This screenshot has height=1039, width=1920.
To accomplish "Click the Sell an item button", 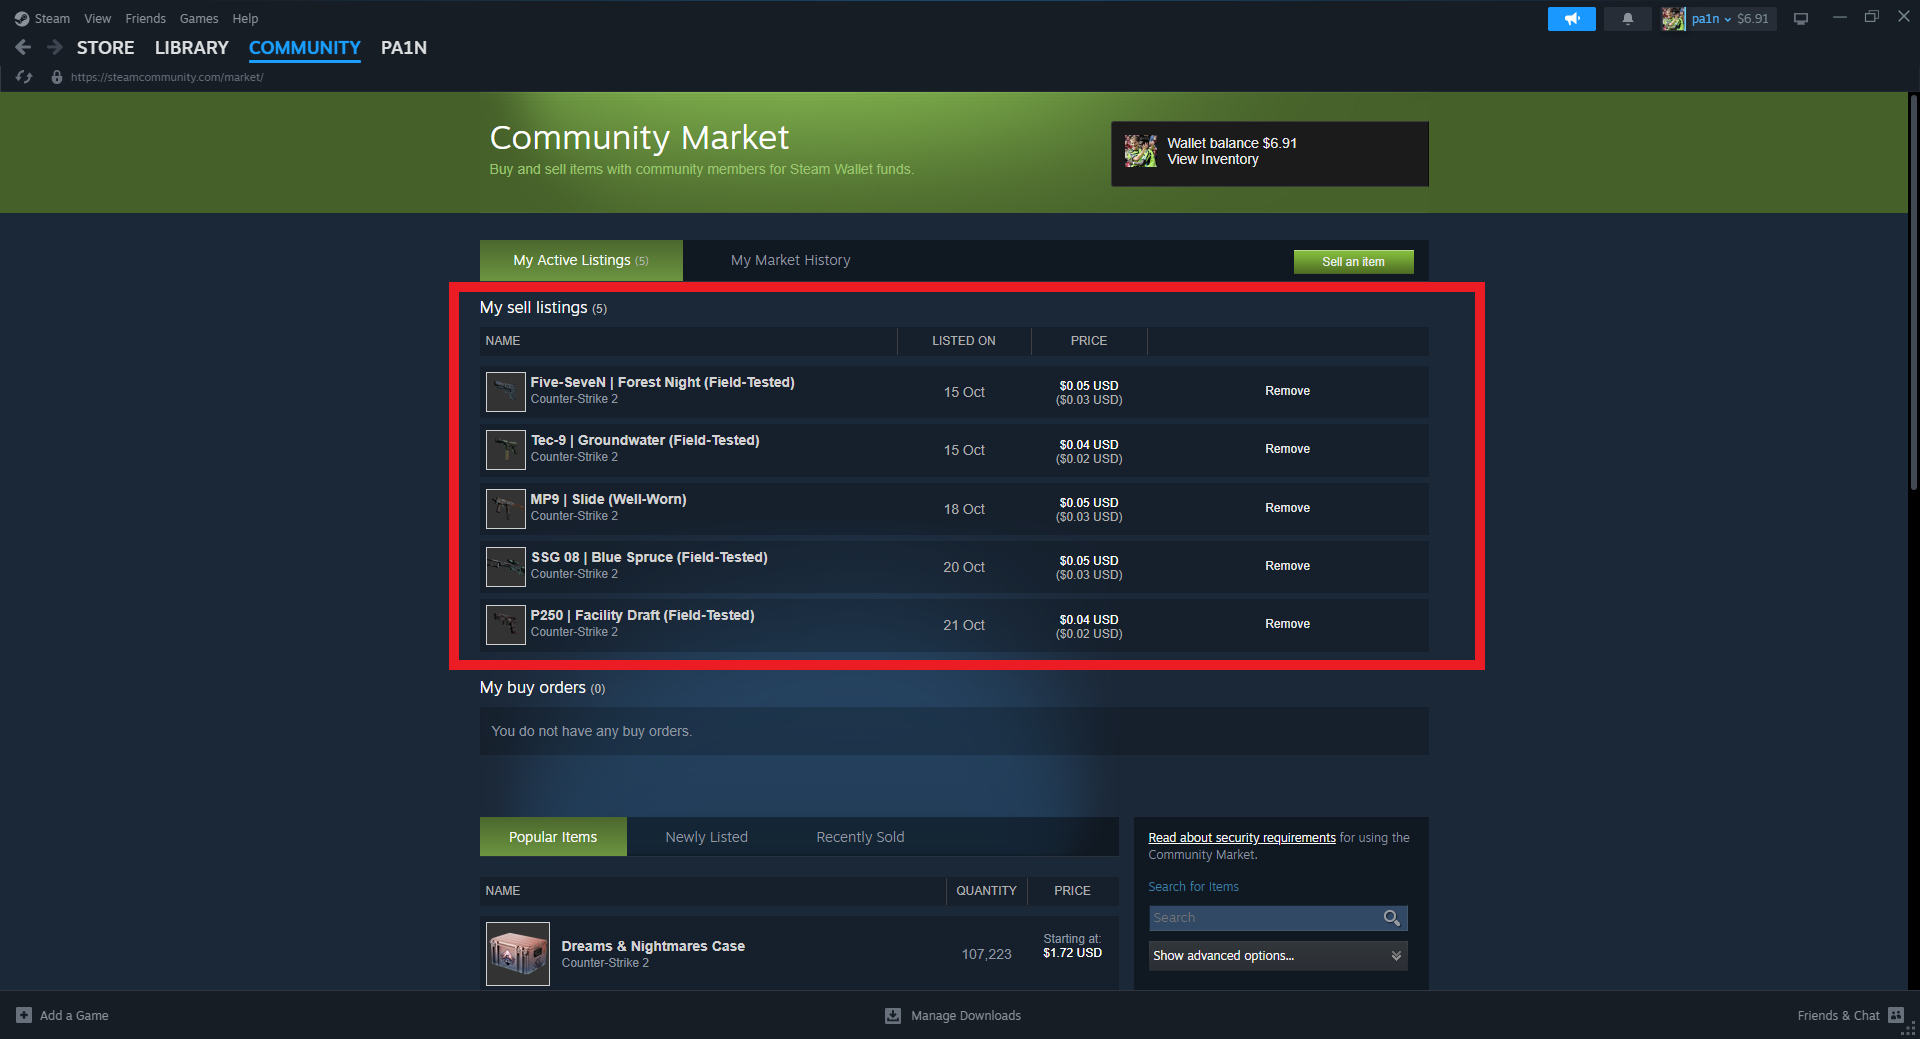I will (x=1353, y=262).
